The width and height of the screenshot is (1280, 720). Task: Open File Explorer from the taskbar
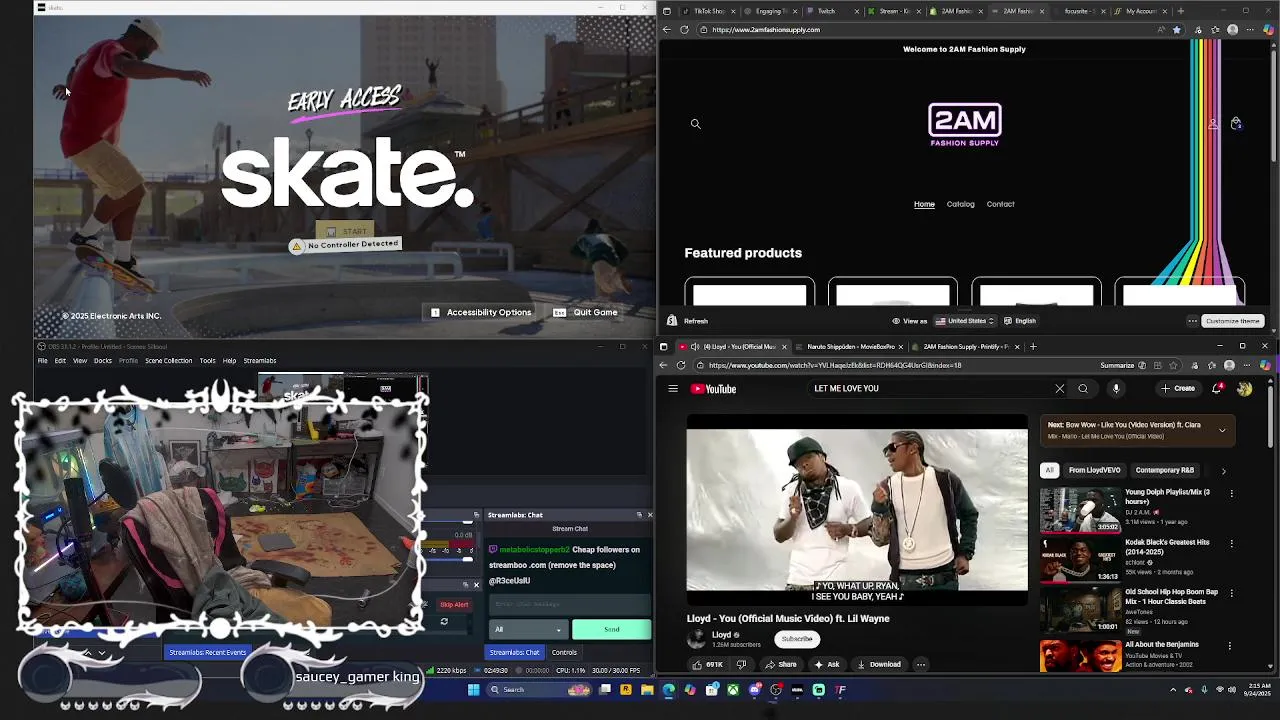[x=647, y=690]
